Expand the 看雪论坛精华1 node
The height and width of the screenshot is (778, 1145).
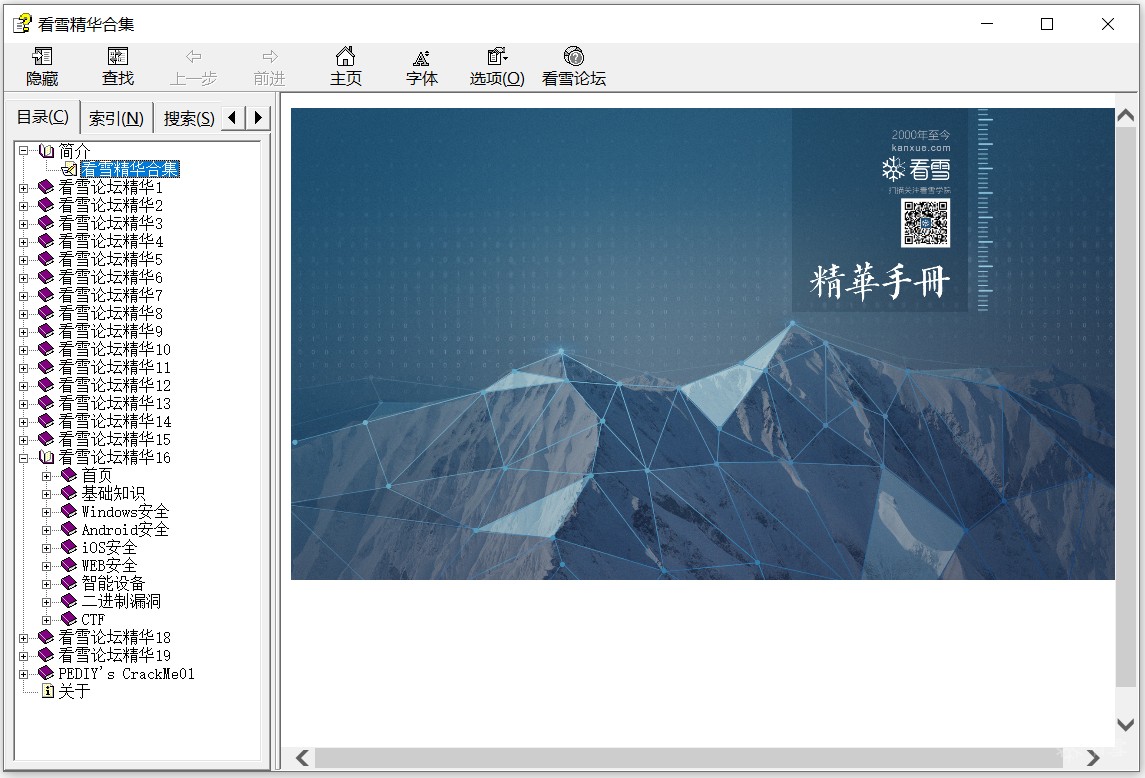tap(23, 188)
